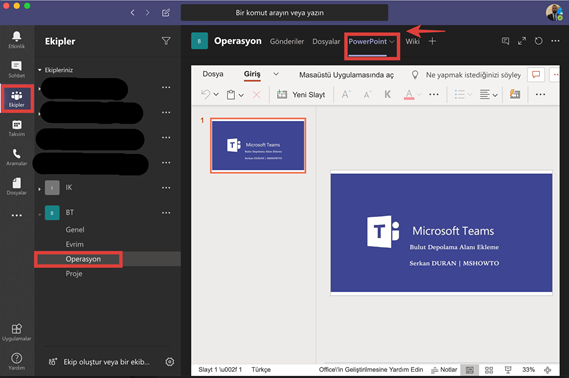
Task: Open the Takvim calendar
Action: tap(17, 128)
